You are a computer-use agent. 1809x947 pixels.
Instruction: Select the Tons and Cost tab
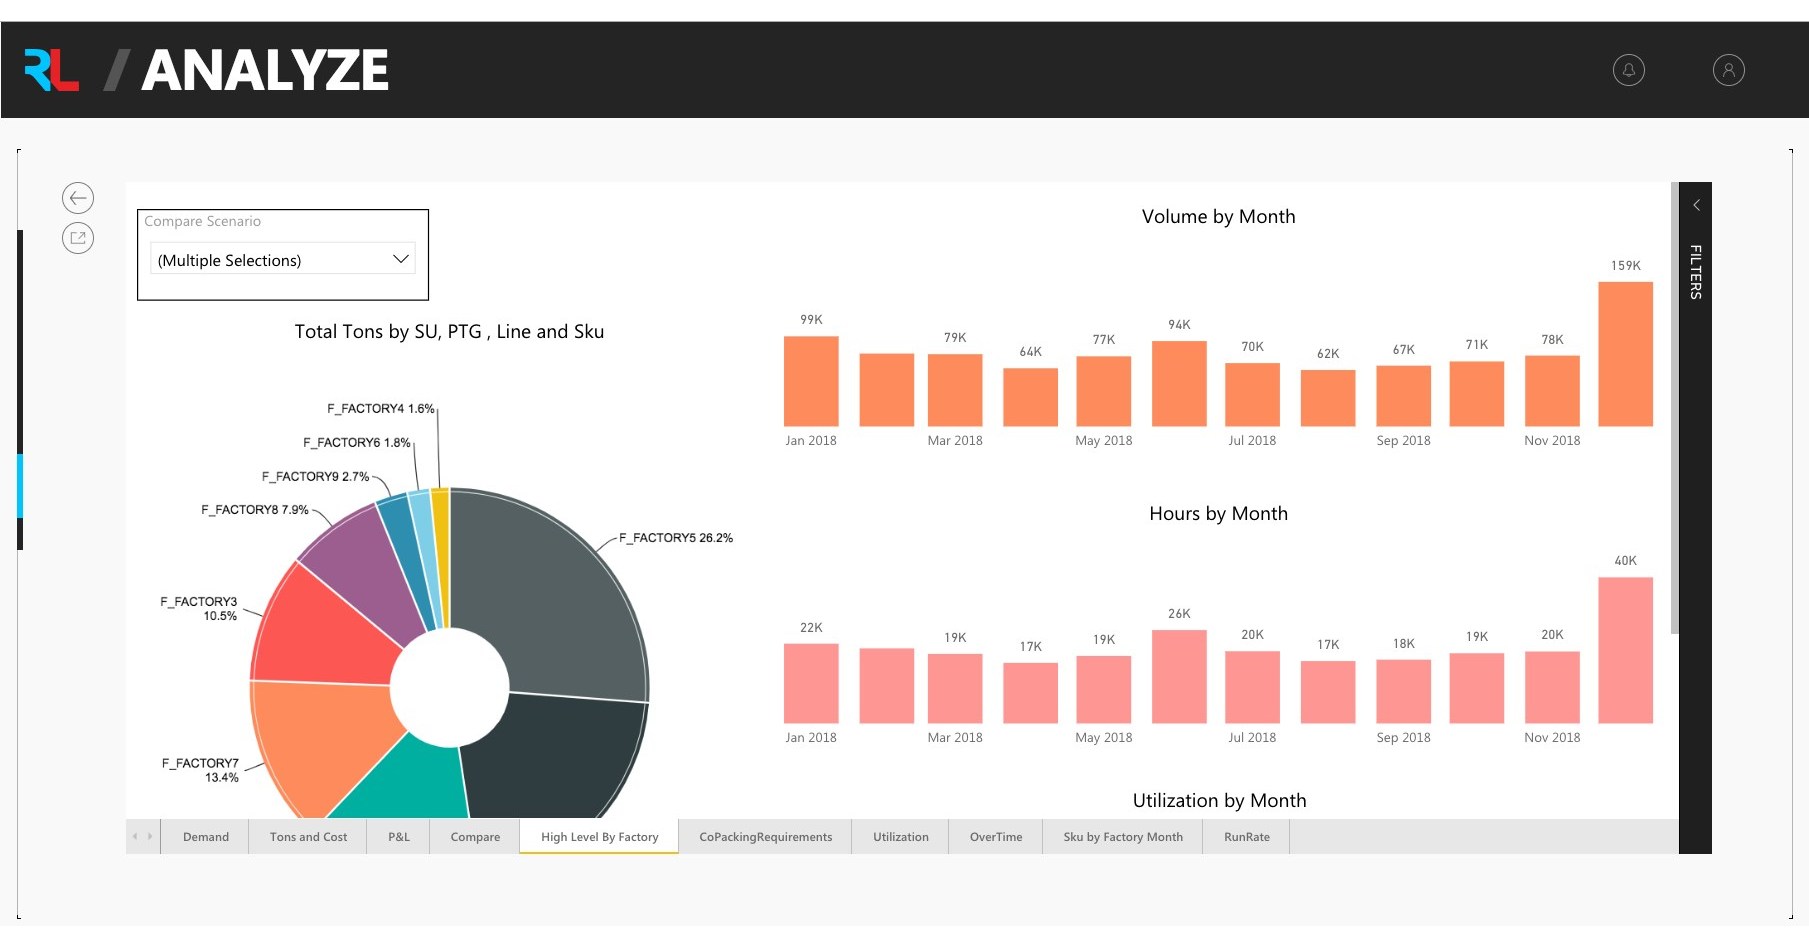click(x=307, y=836)
